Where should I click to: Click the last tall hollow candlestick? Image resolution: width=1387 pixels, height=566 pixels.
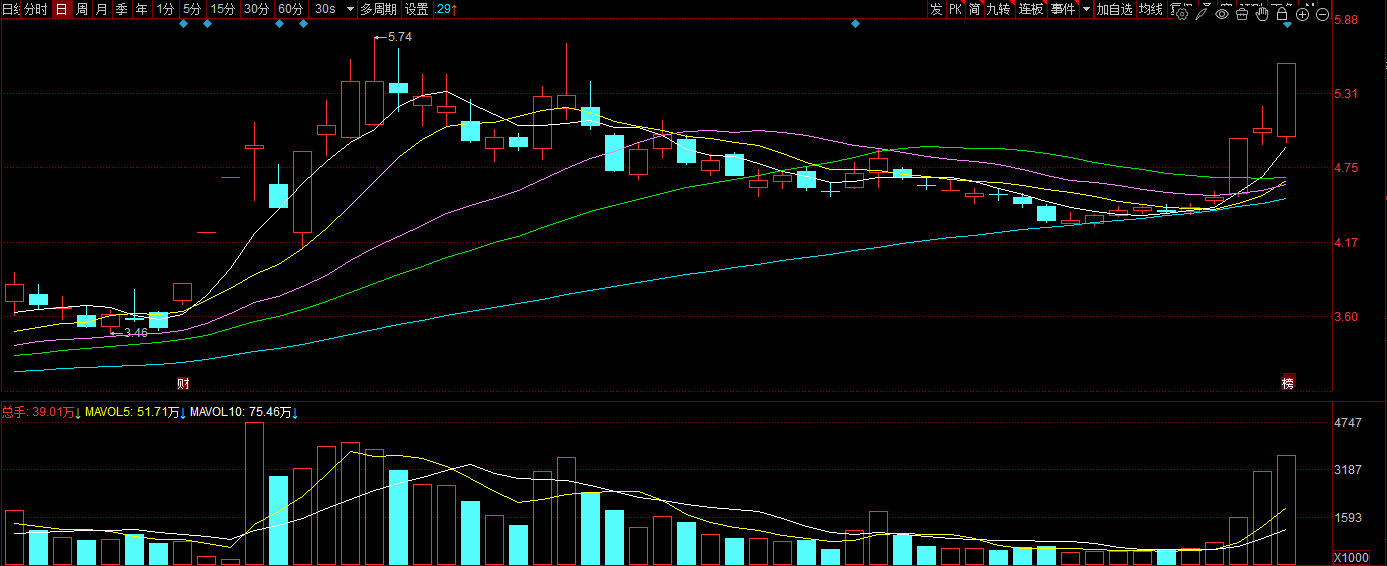pos(1286,99)
